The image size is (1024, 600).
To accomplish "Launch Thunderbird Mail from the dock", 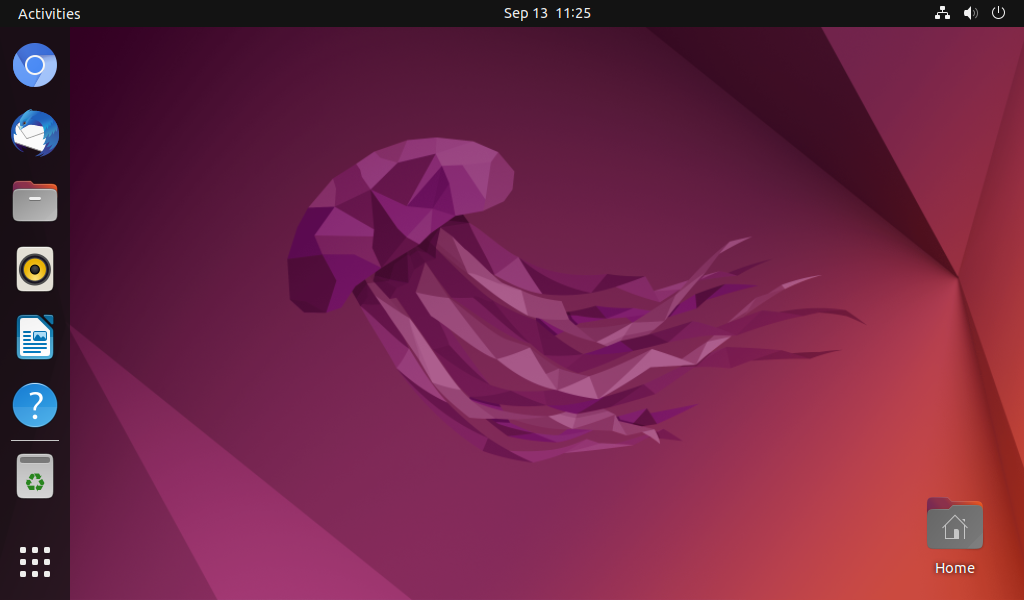I will coord(35,133).
